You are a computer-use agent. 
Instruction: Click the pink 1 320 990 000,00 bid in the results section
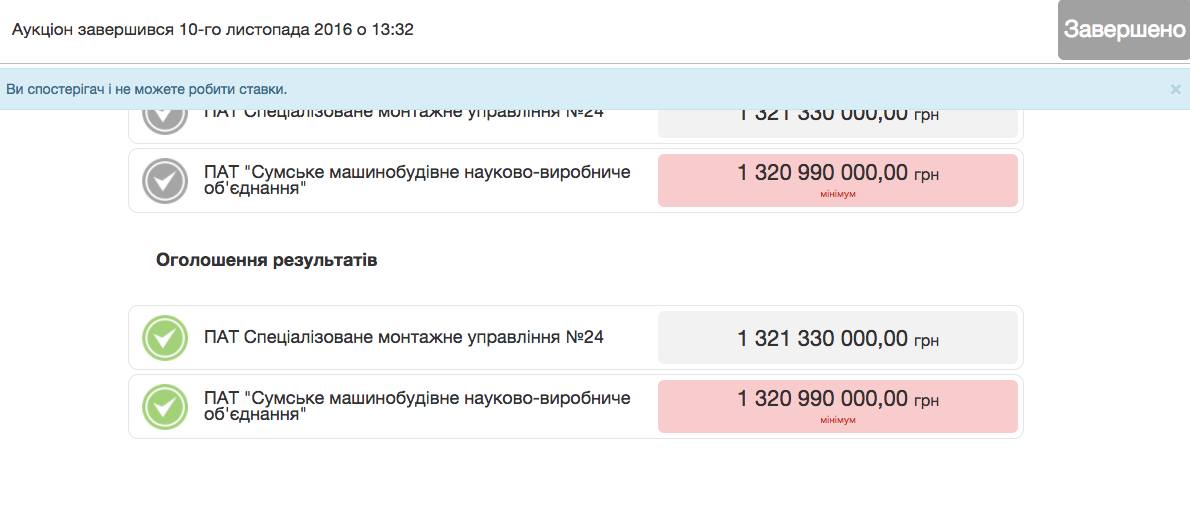pyautogui.click(x=837, y=407)
